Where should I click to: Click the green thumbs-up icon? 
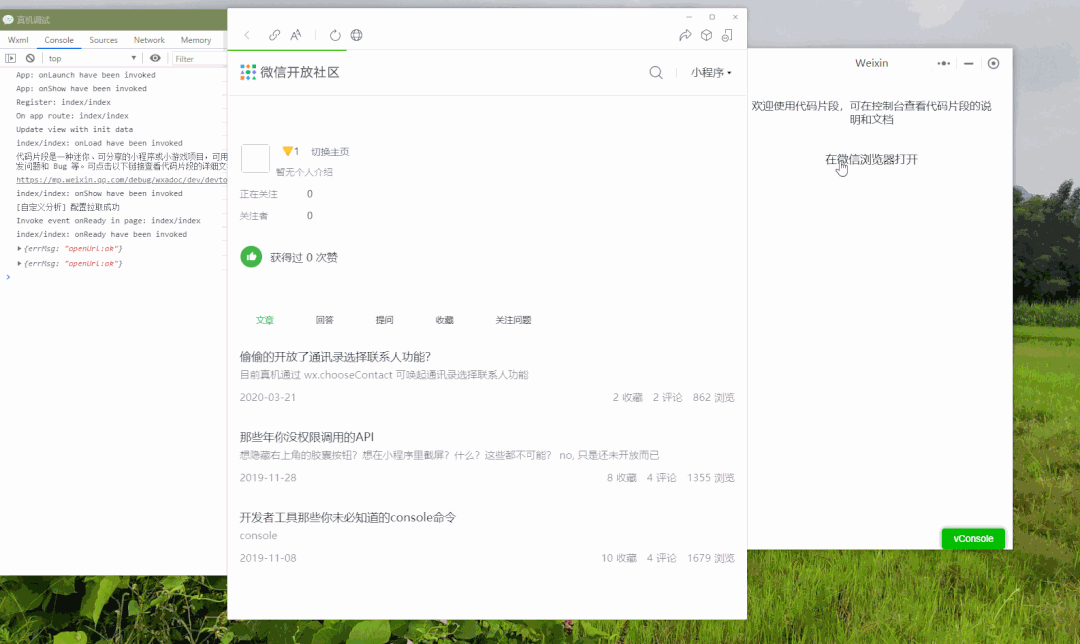click(251, 257)
